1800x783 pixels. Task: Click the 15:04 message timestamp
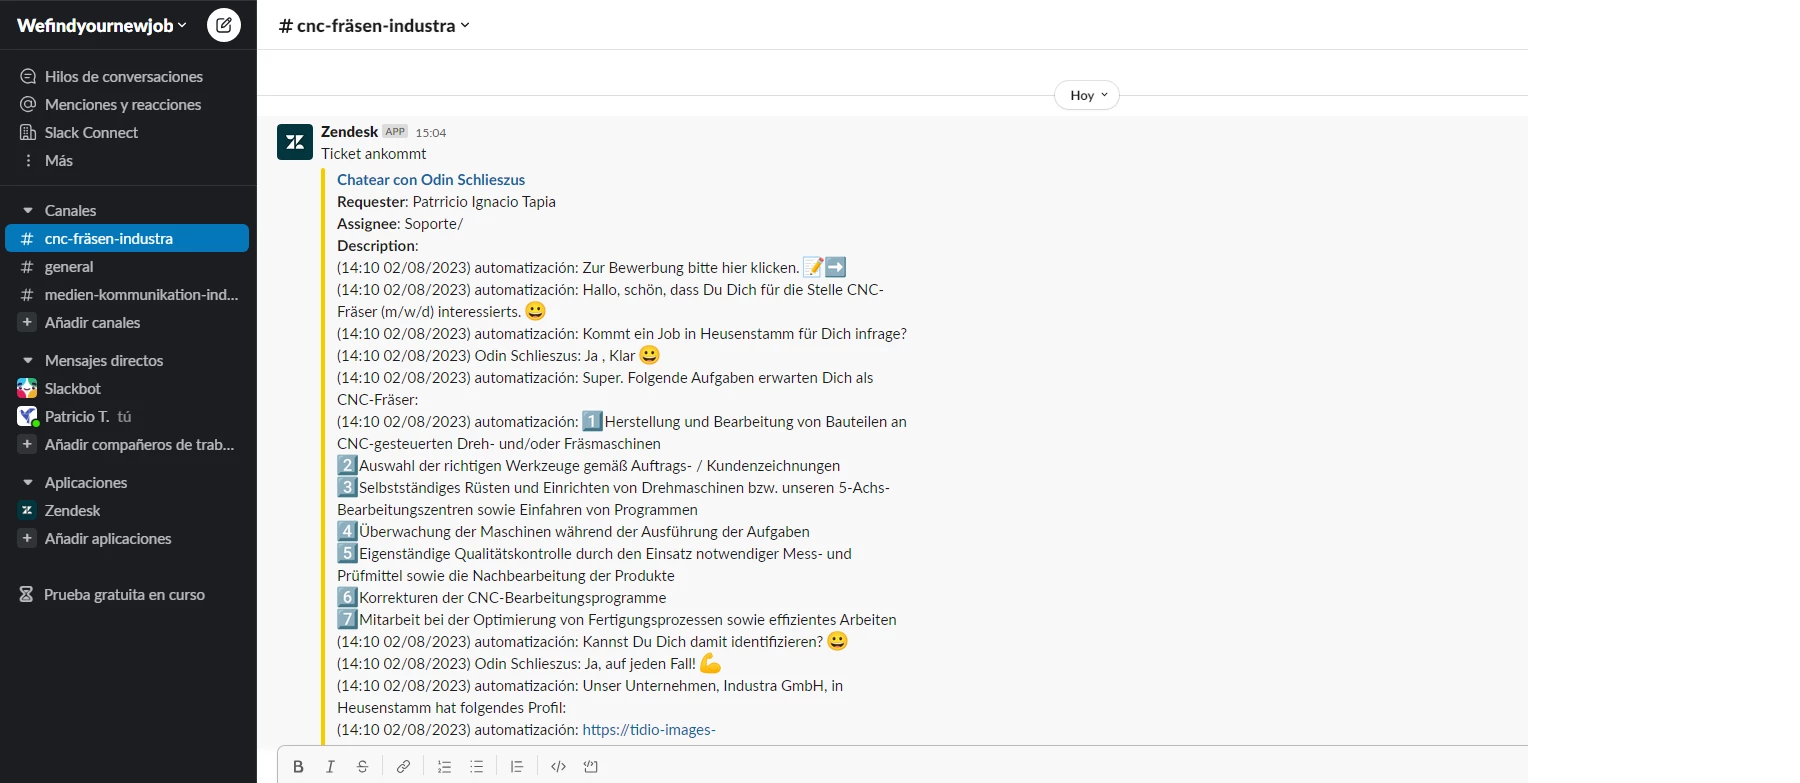point(431,132)
